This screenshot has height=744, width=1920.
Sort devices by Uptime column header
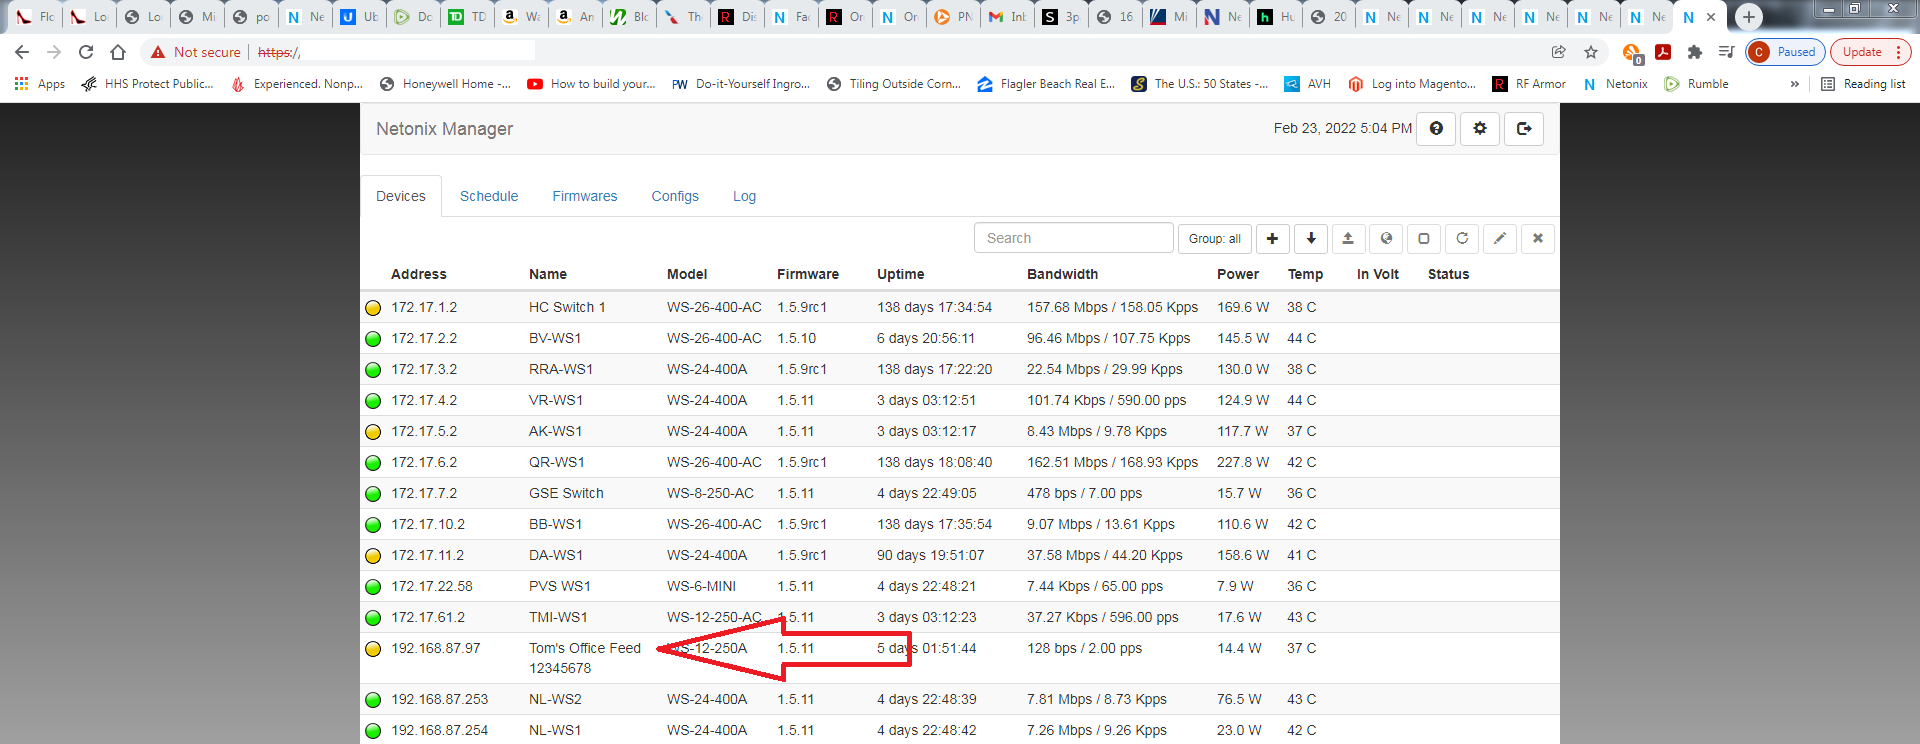[900, 274]
